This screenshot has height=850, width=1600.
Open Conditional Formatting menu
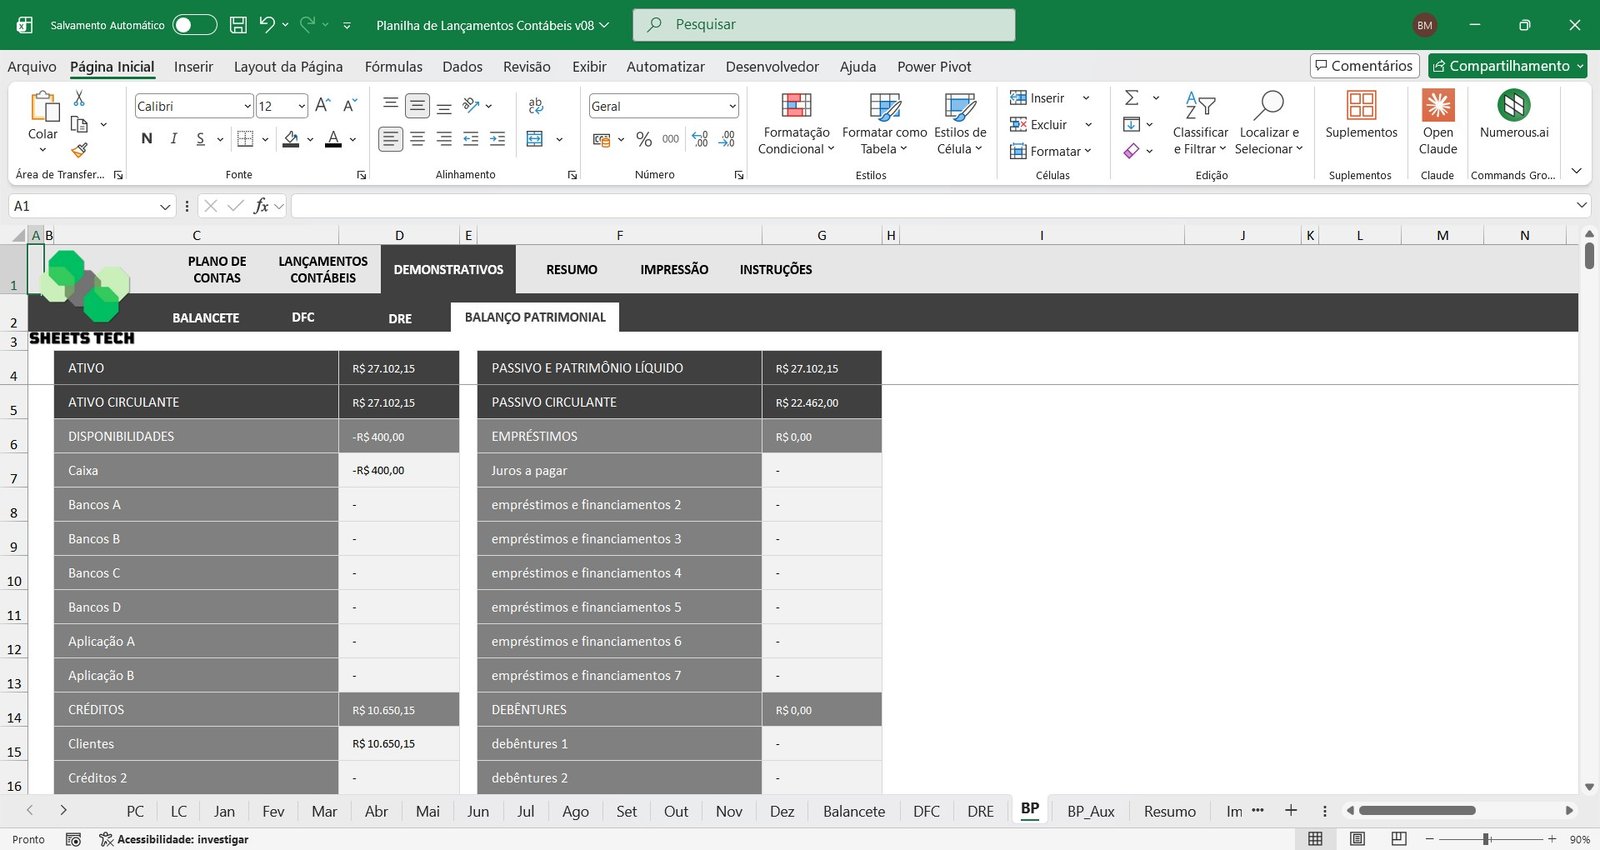[x=796, y=124]
